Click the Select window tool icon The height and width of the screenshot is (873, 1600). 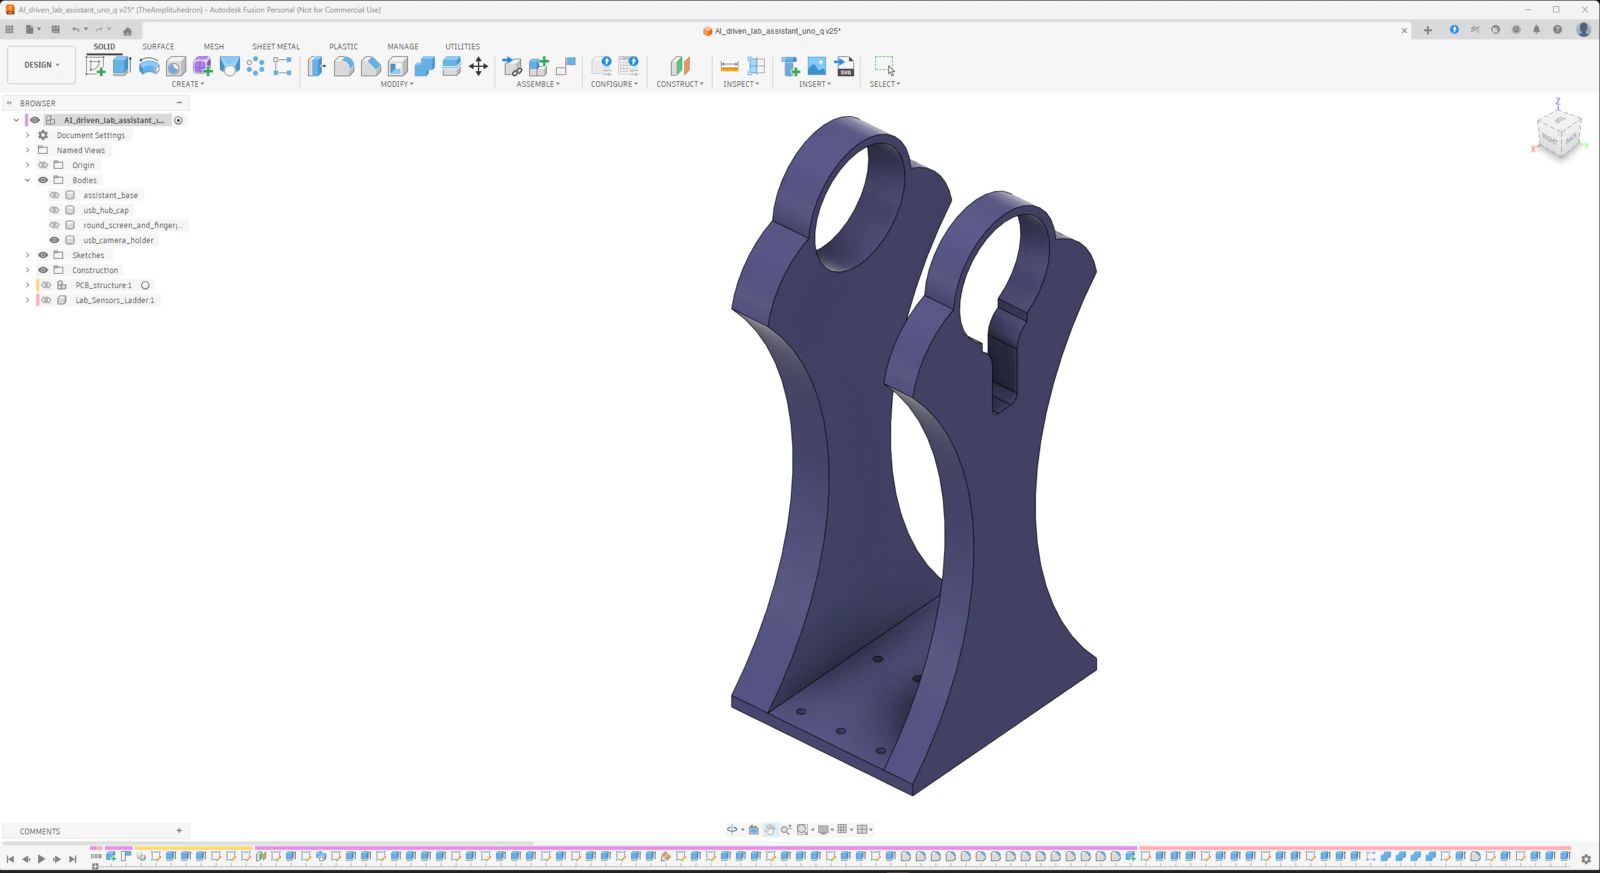click(x=885, y=66)
